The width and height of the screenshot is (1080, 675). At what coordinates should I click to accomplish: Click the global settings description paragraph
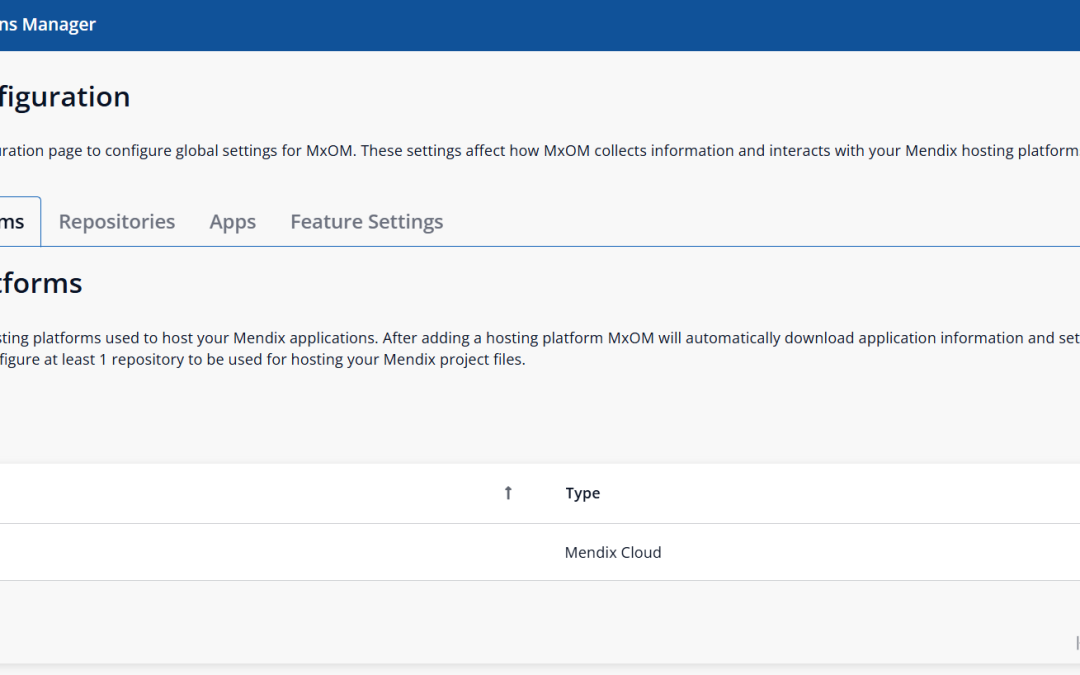click(540, 151)
